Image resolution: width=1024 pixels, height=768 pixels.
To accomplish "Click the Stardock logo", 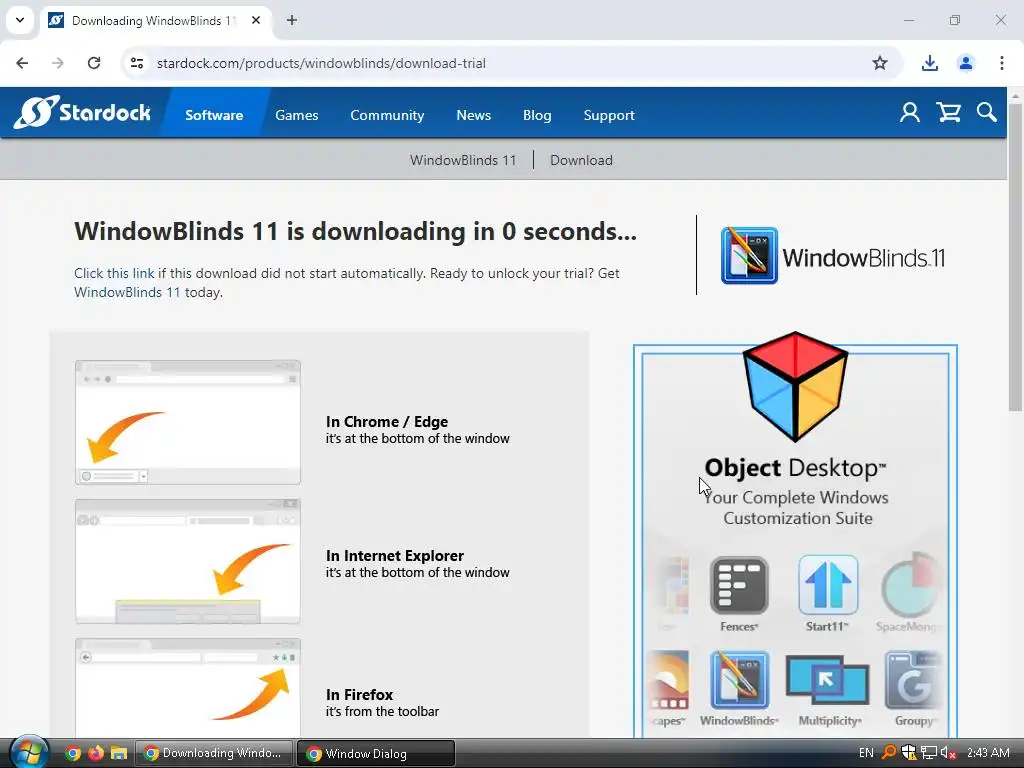I will tap(83, 112).
